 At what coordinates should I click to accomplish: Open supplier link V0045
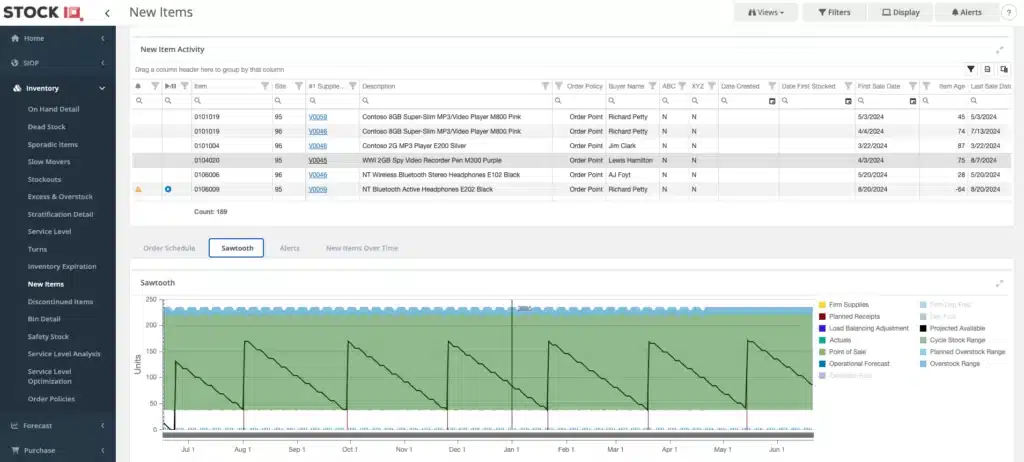click(317, 160)
